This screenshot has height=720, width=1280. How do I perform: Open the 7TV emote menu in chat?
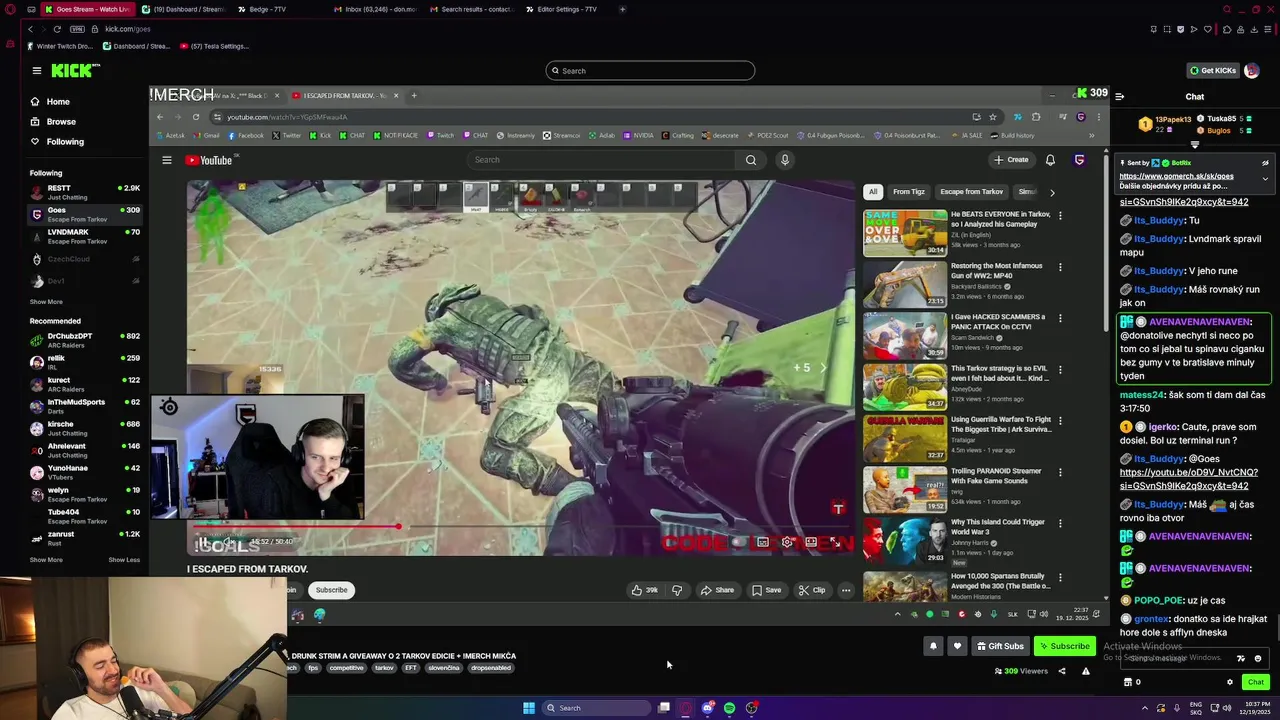click(x=1241, y=658)
